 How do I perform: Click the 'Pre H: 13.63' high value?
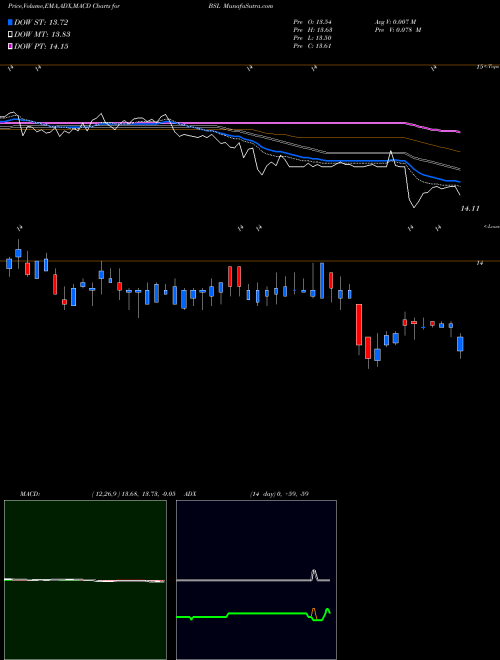point(312,30)
